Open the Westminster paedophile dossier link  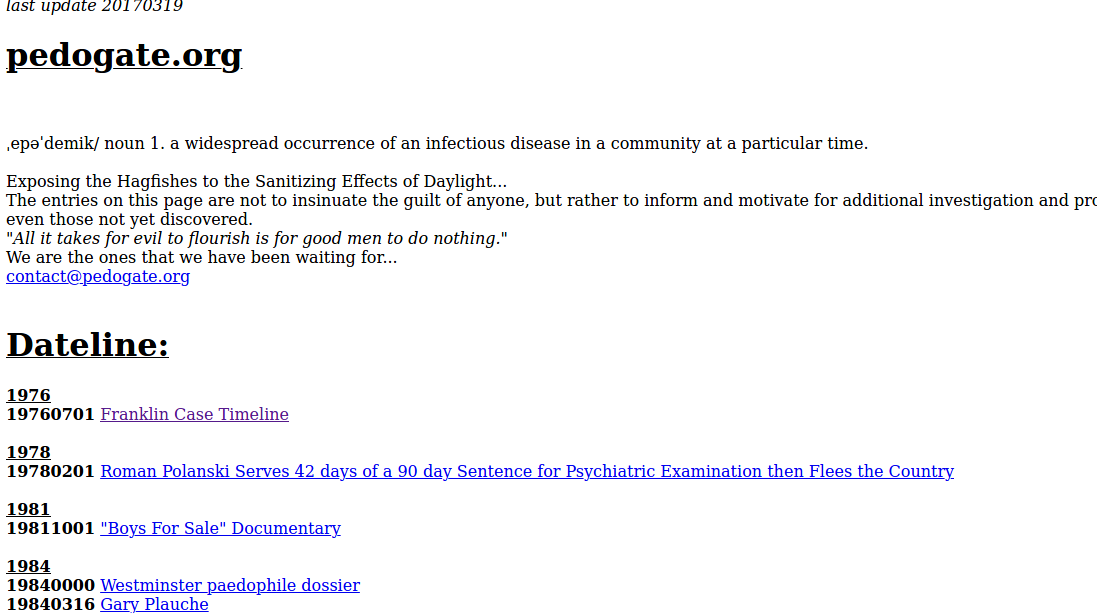coord(230,585)
